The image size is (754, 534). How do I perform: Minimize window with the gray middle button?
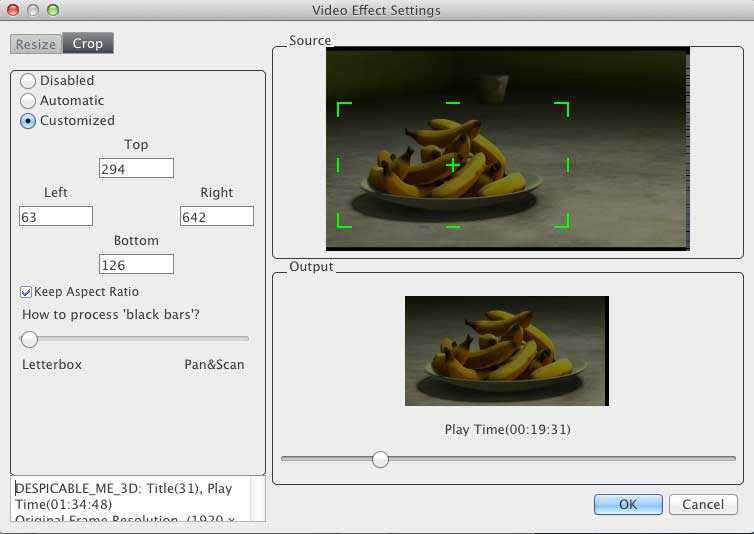pyautogui.click(x=33, y=10)
